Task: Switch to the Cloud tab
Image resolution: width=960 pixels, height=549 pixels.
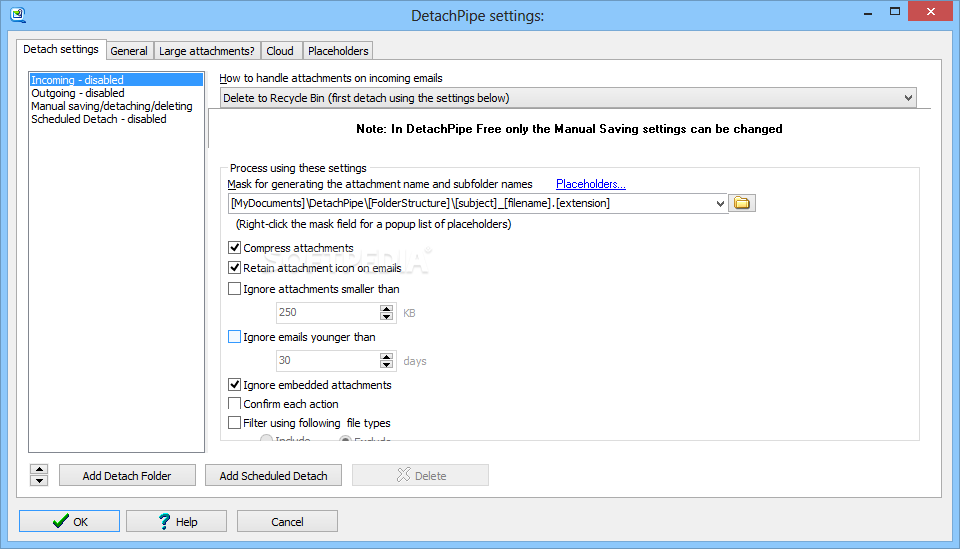Action: coord(280,51)
